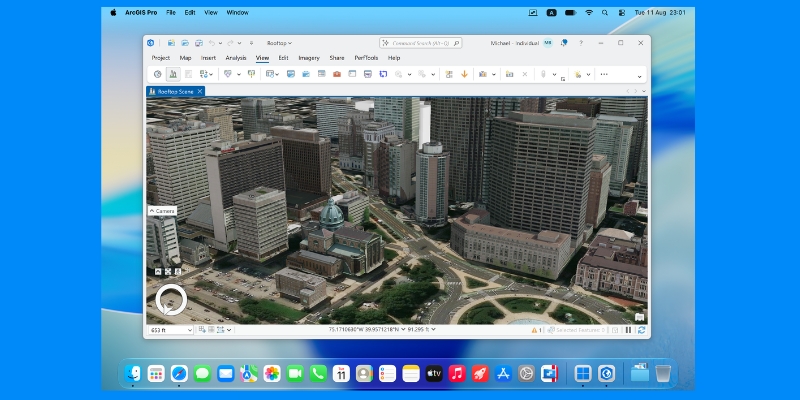This screenshot has width=800, height=400.
Task: Open Safari from the Dock
Action: (x=179, y=373)
